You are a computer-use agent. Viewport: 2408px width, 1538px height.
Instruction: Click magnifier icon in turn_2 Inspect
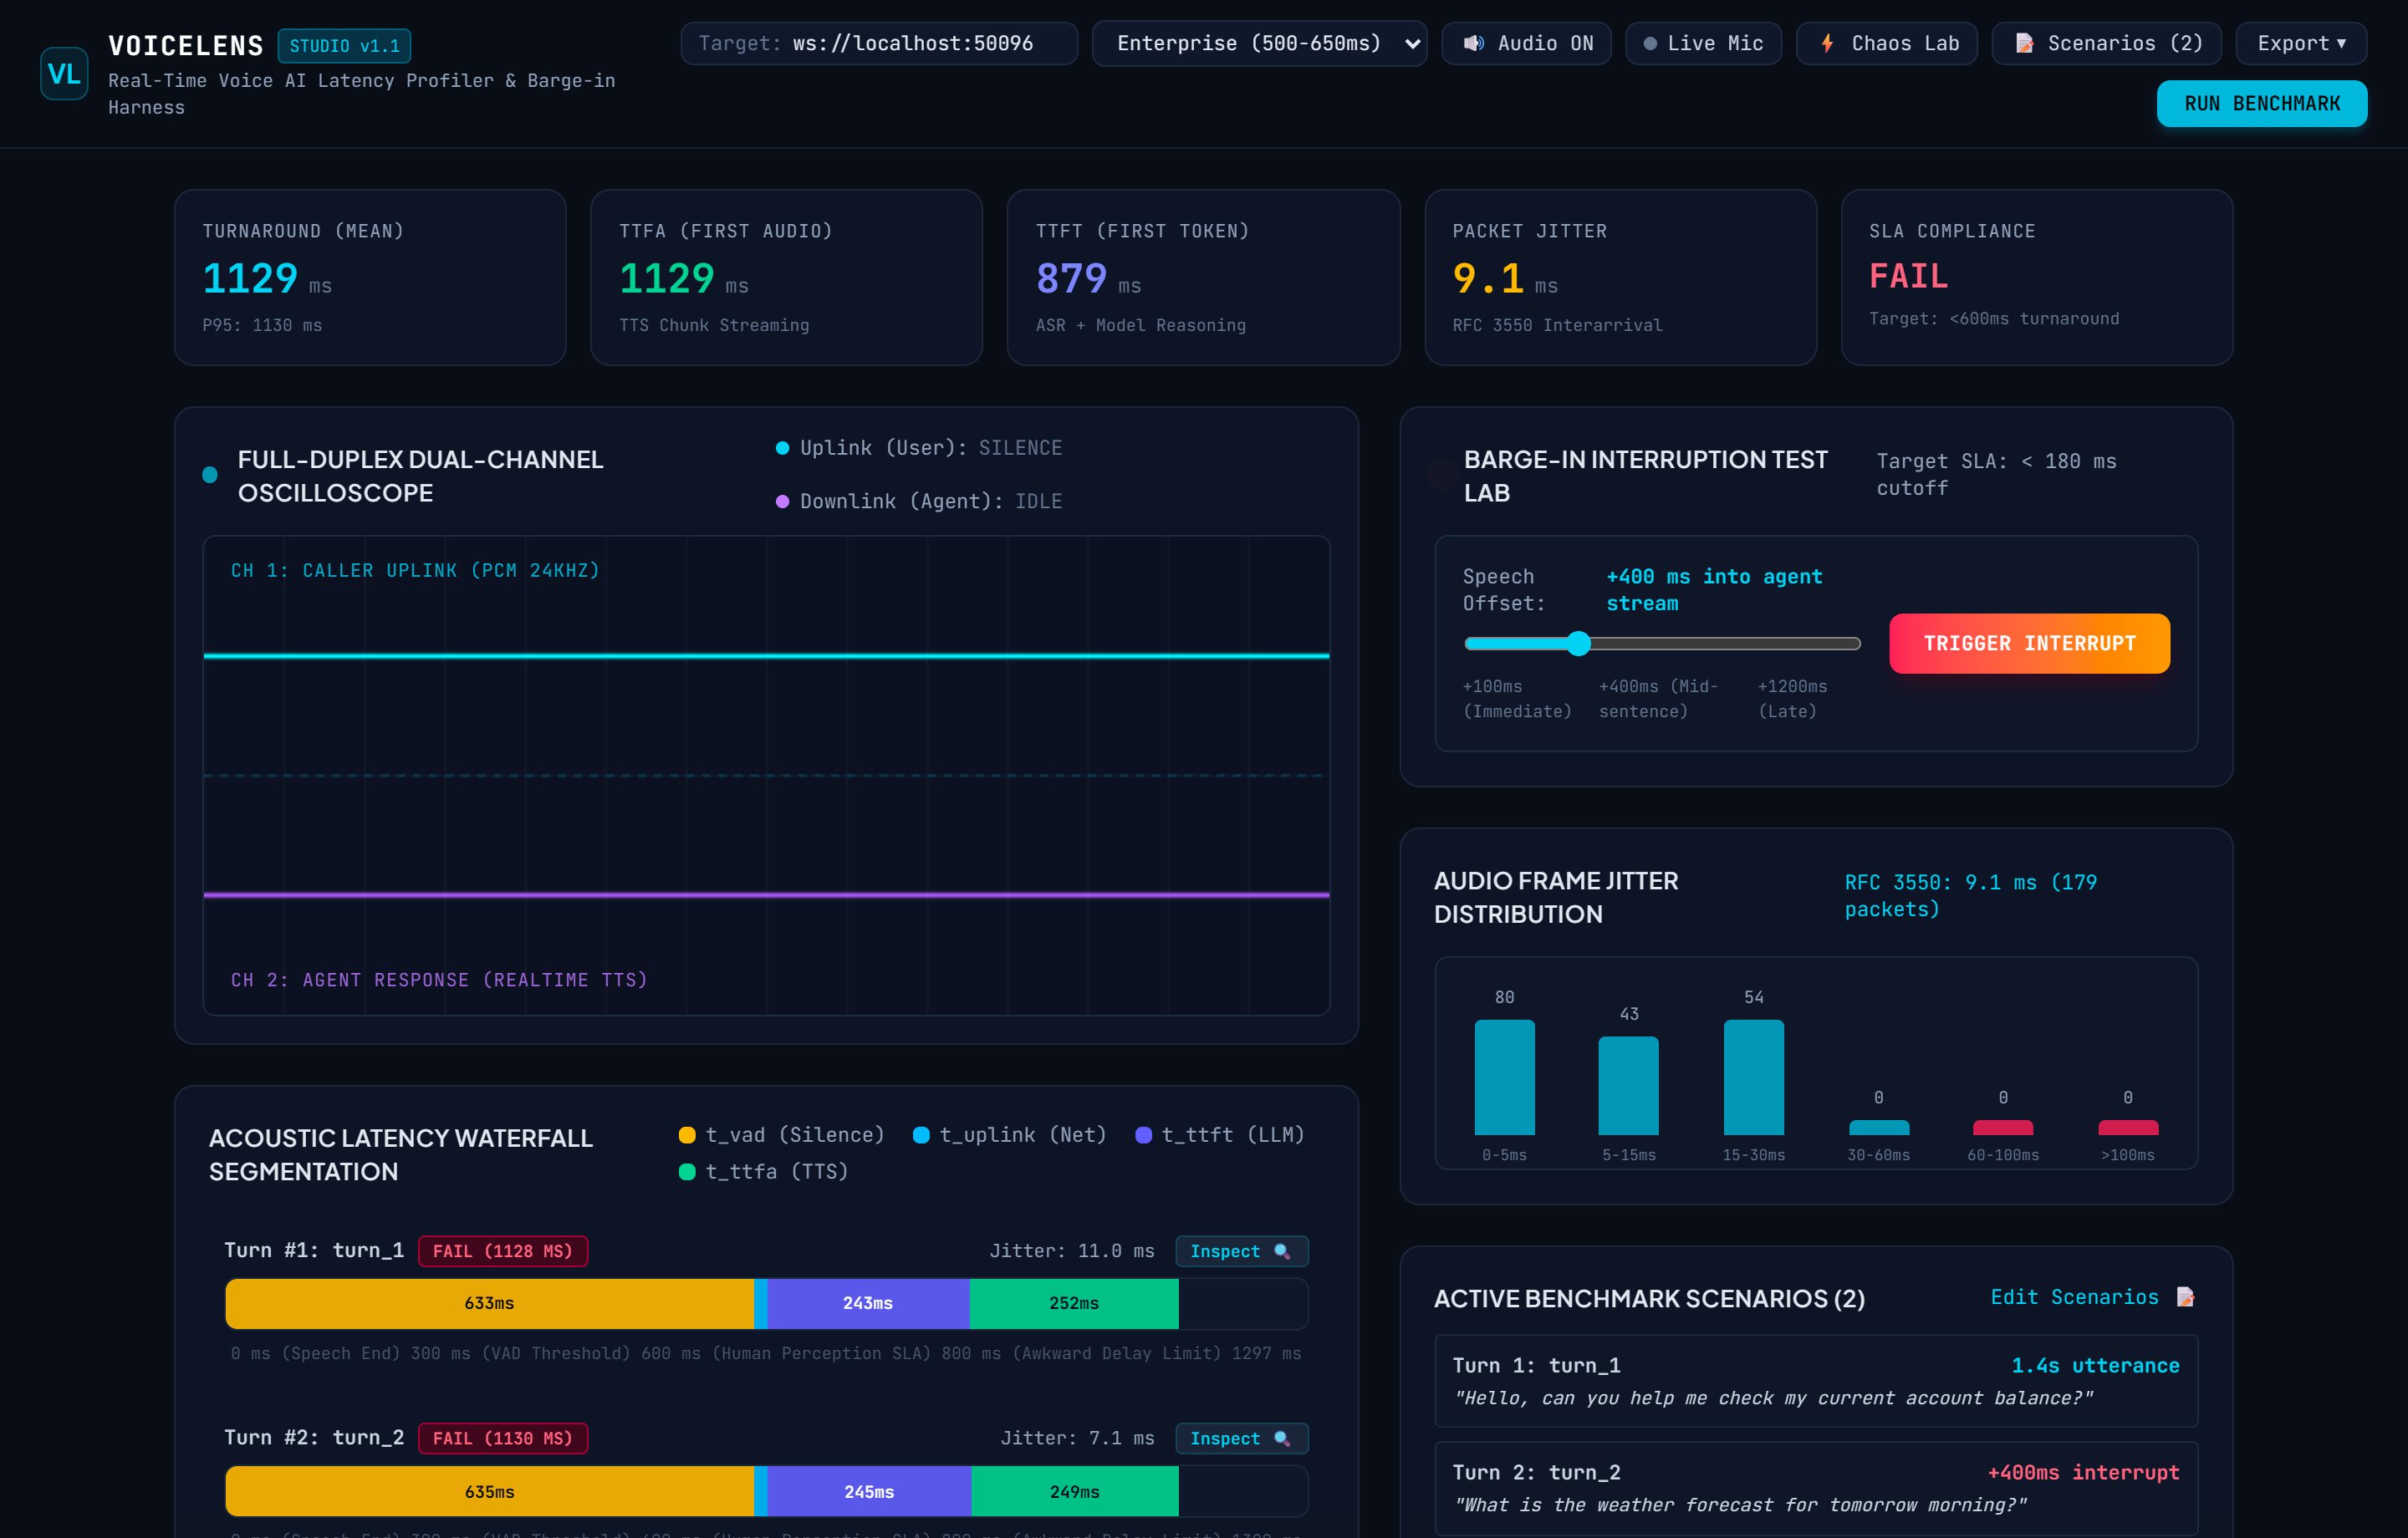tap(1281, 1438)
